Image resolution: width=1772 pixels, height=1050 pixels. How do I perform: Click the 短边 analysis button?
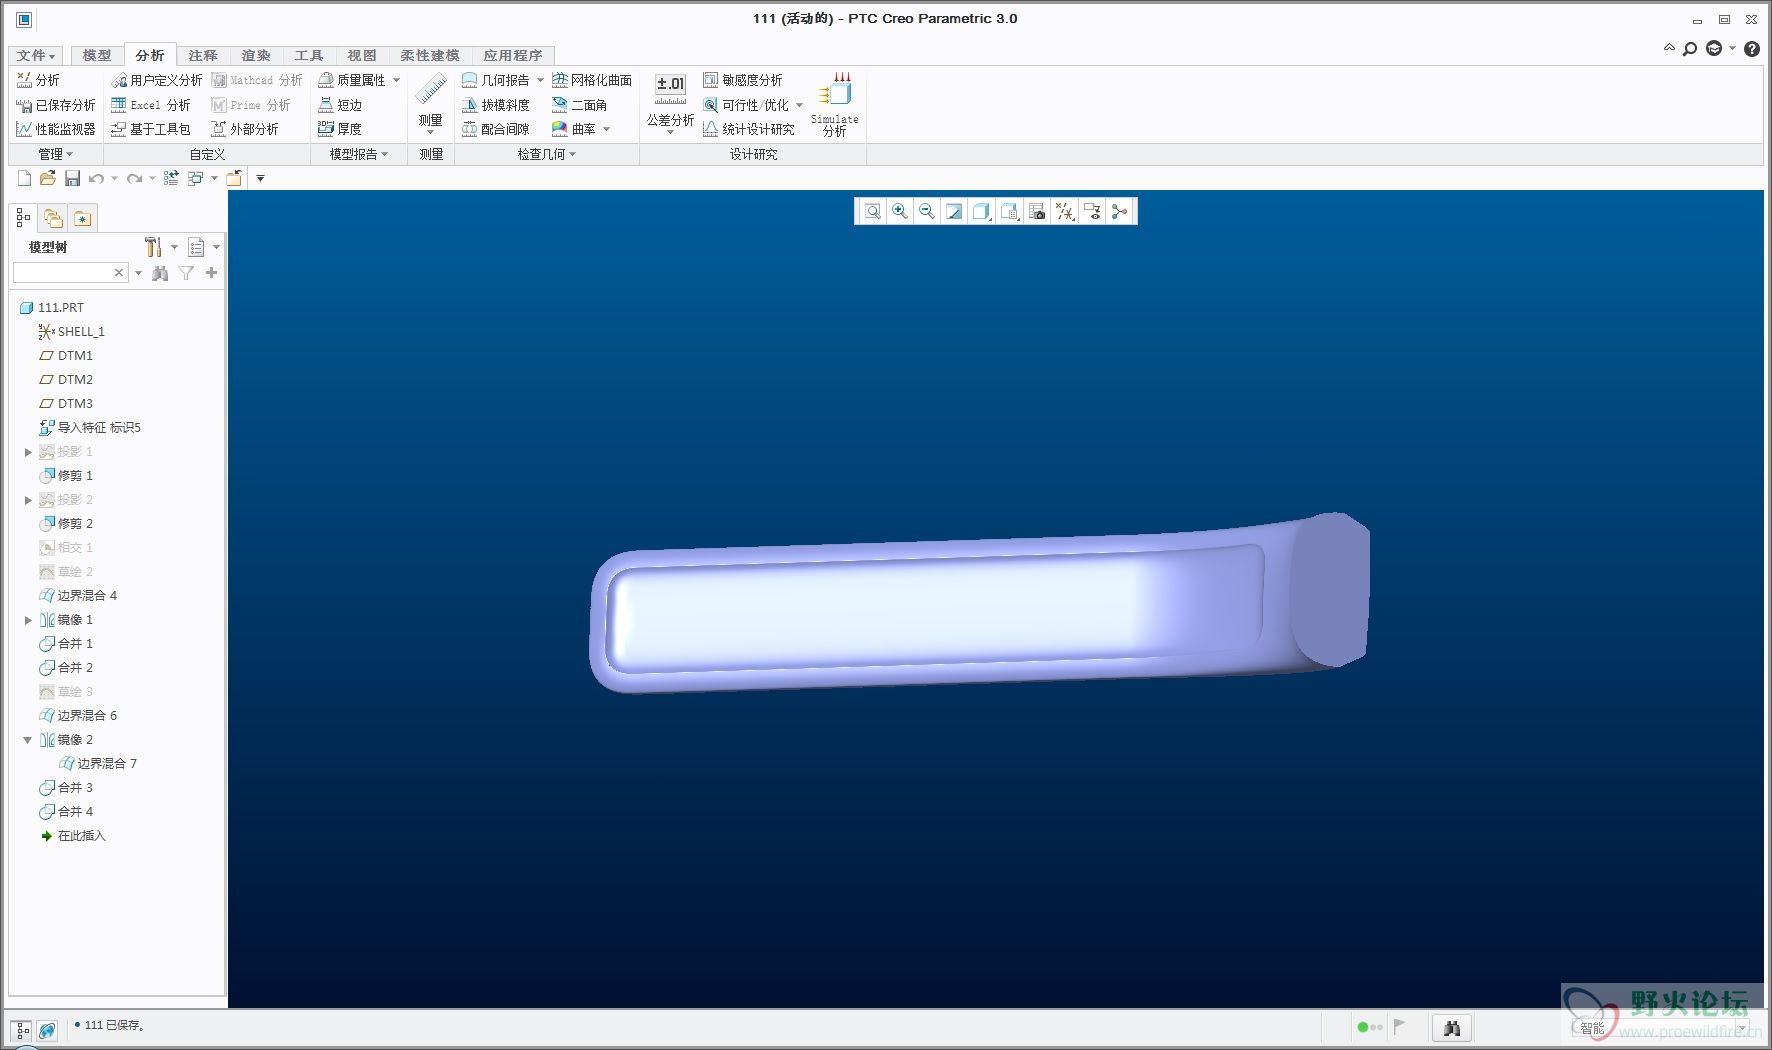340,104
